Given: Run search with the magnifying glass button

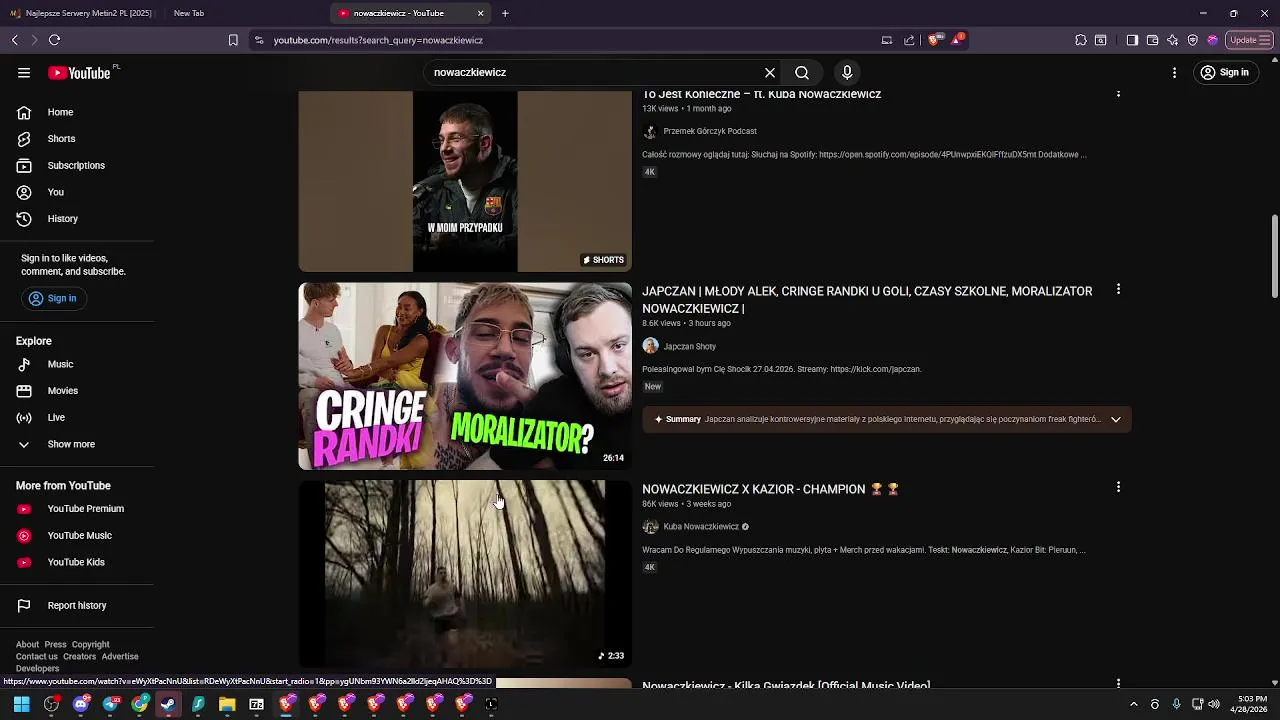Looking at the screenshot, I should [802, 72].
